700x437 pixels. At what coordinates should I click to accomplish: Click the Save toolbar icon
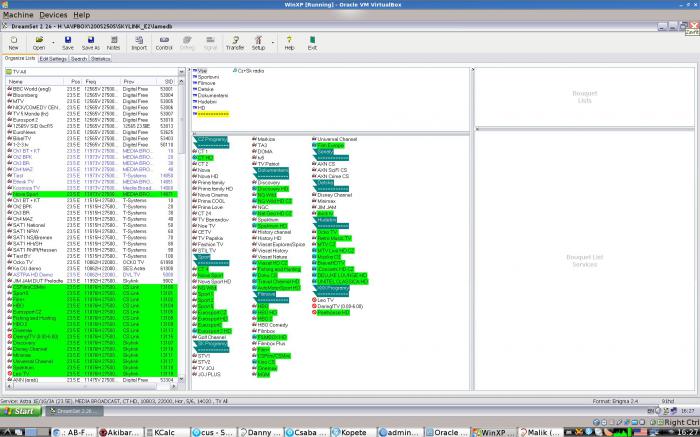click(x=68, y=43)
